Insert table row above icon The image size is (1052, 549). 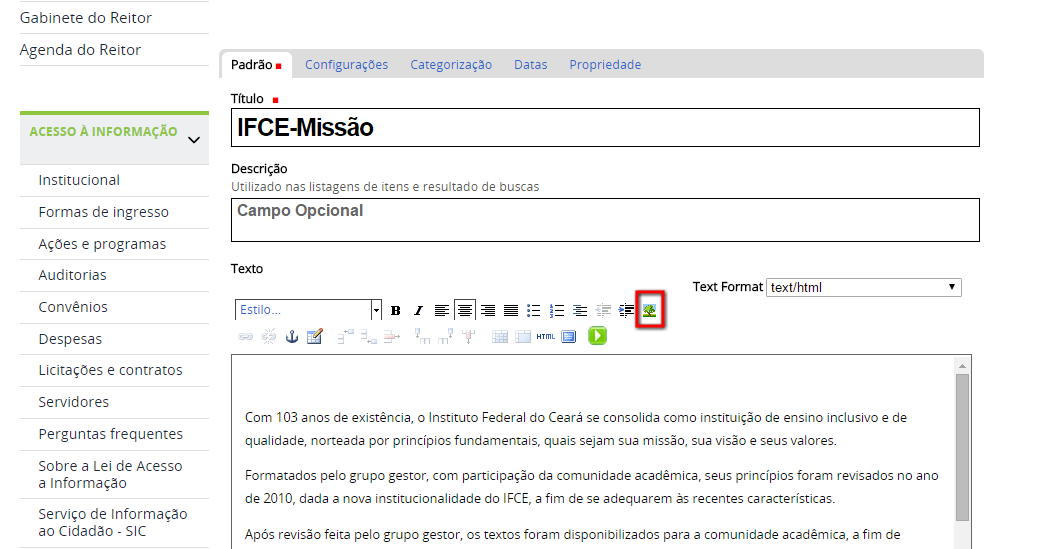346,336
